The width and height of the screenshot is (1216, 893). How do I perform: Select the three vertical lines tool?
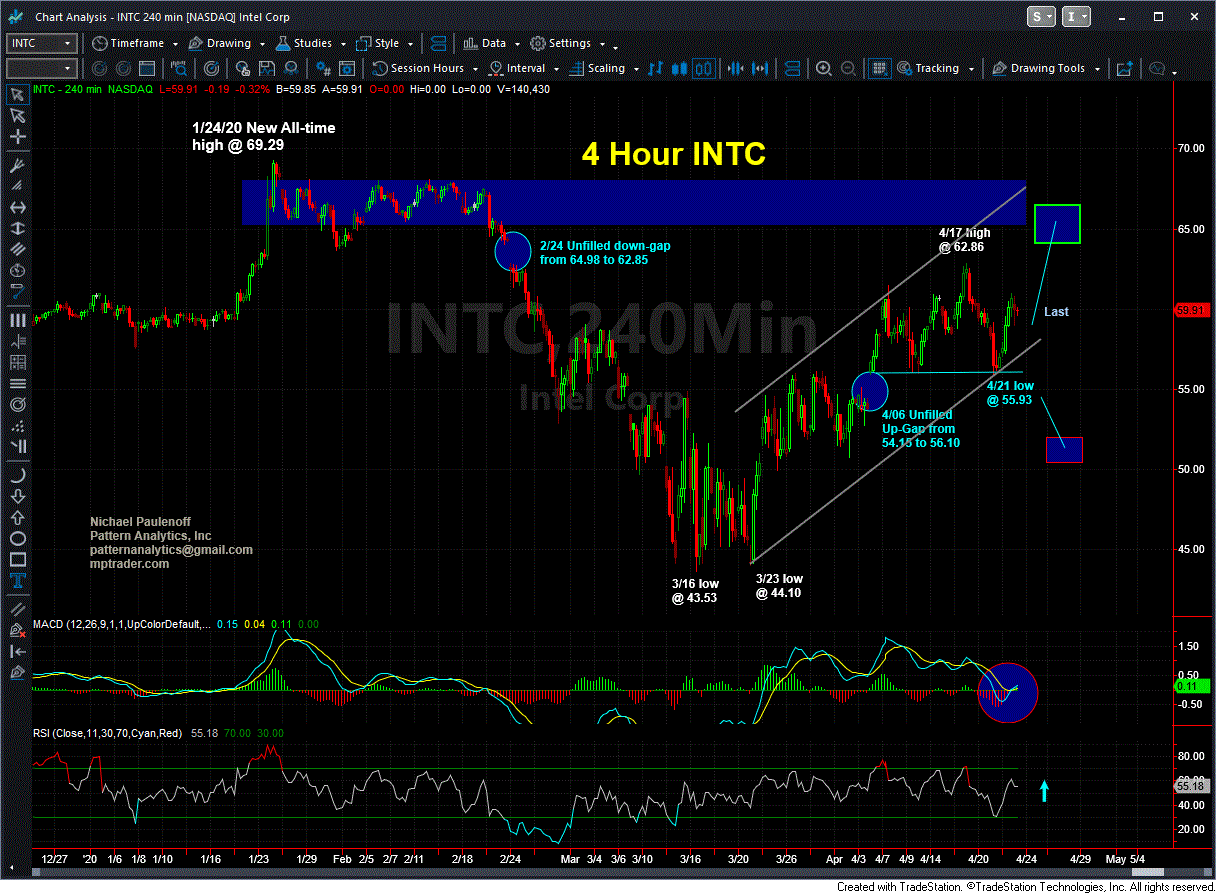(x=17, y=320)
